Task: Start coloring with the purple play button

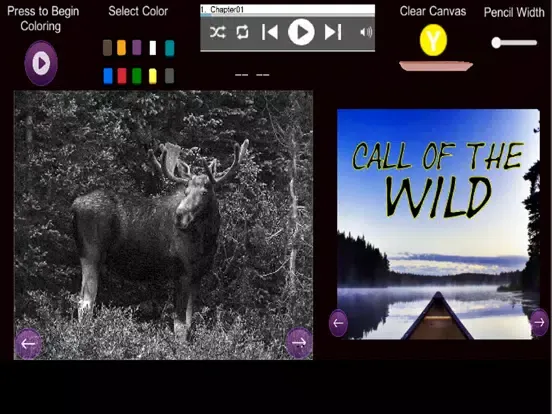Action: point(41,63)
